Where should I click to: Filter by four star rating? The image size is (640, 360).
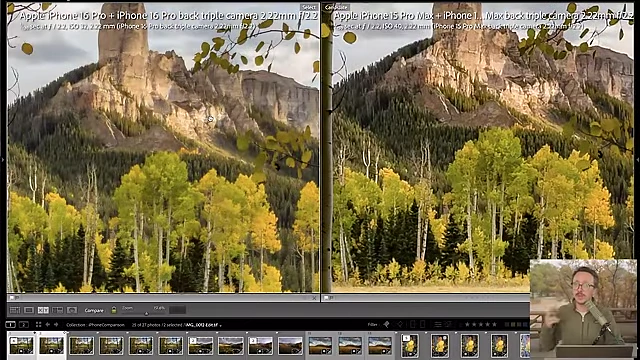tap(488, 324)
